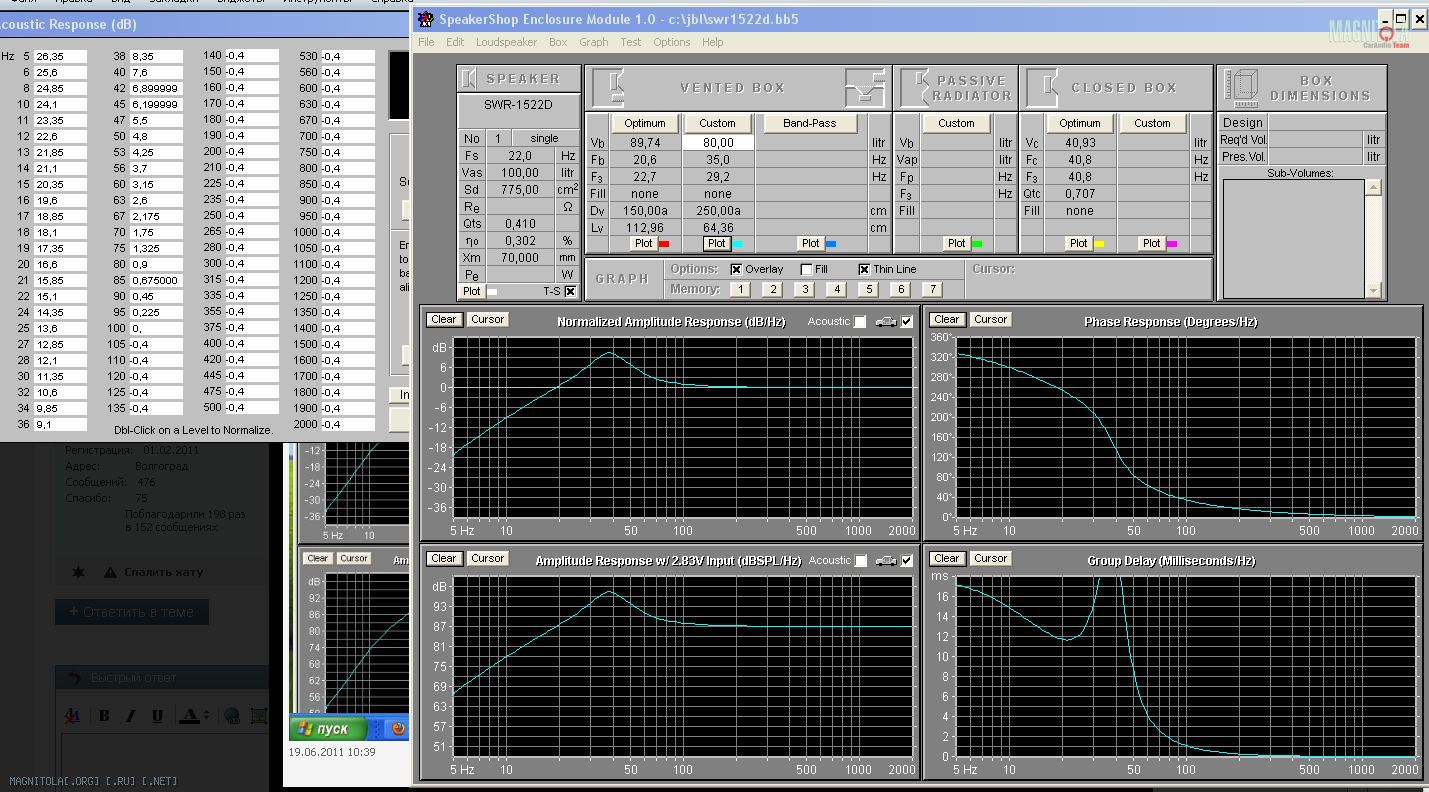The image size is (1429, 792).
Task: Click the Closed Box enclosure icon
Action: click(1043, 87)
